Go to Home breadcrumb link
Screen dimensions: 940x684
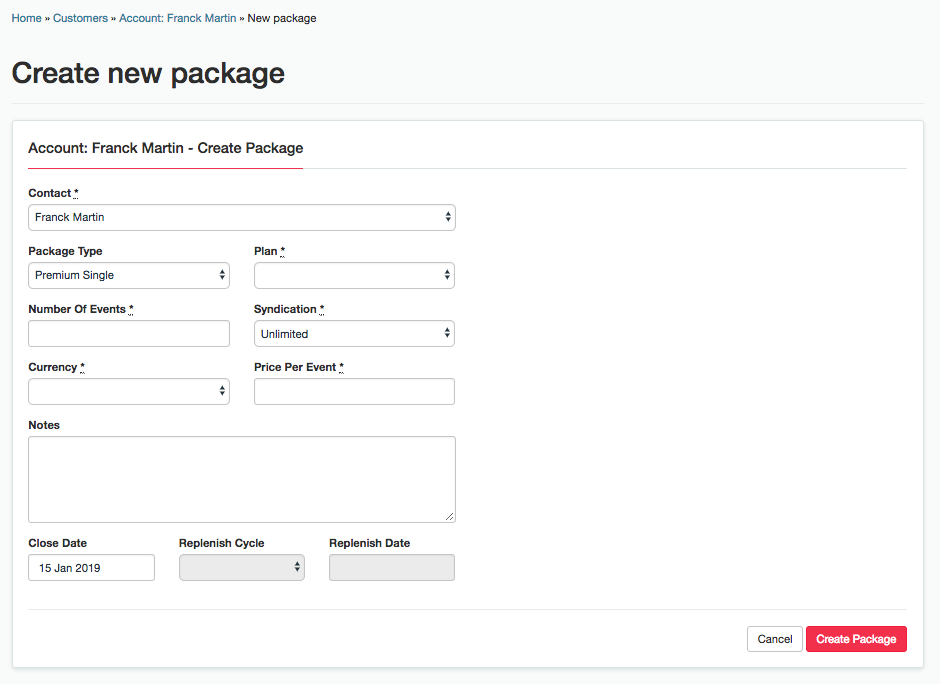coord(26,18)
